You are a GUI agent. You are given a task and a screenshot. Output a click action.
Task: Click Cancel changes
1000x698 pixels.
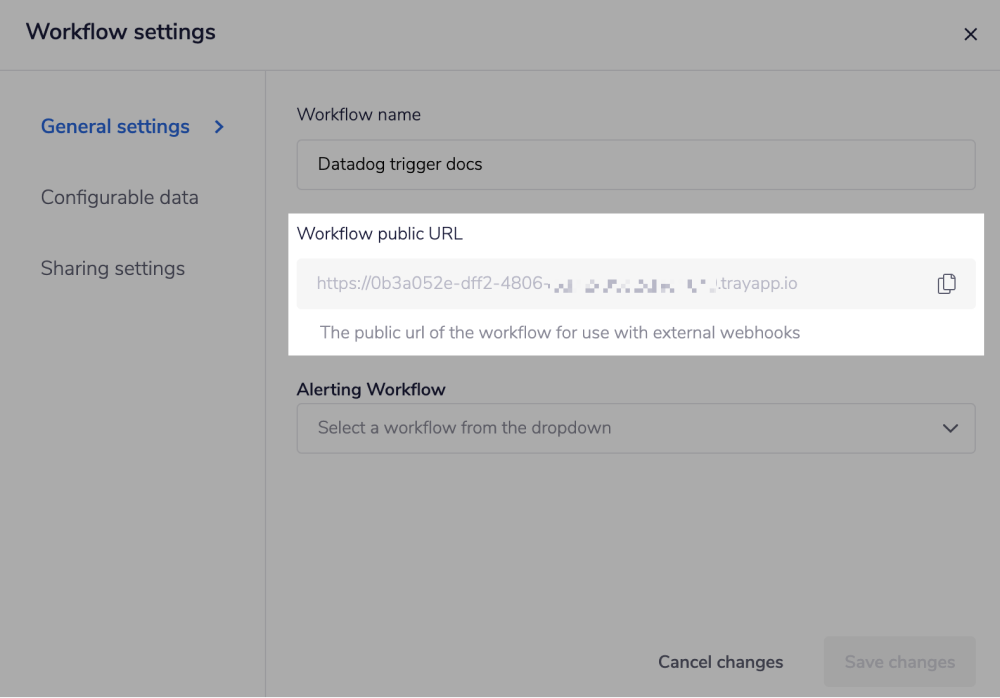coord(720,661)
